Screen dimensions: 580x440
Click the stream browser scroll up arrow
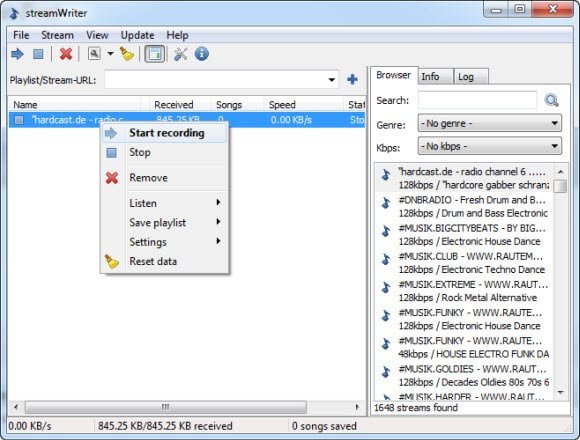click(x=561, y=172)
